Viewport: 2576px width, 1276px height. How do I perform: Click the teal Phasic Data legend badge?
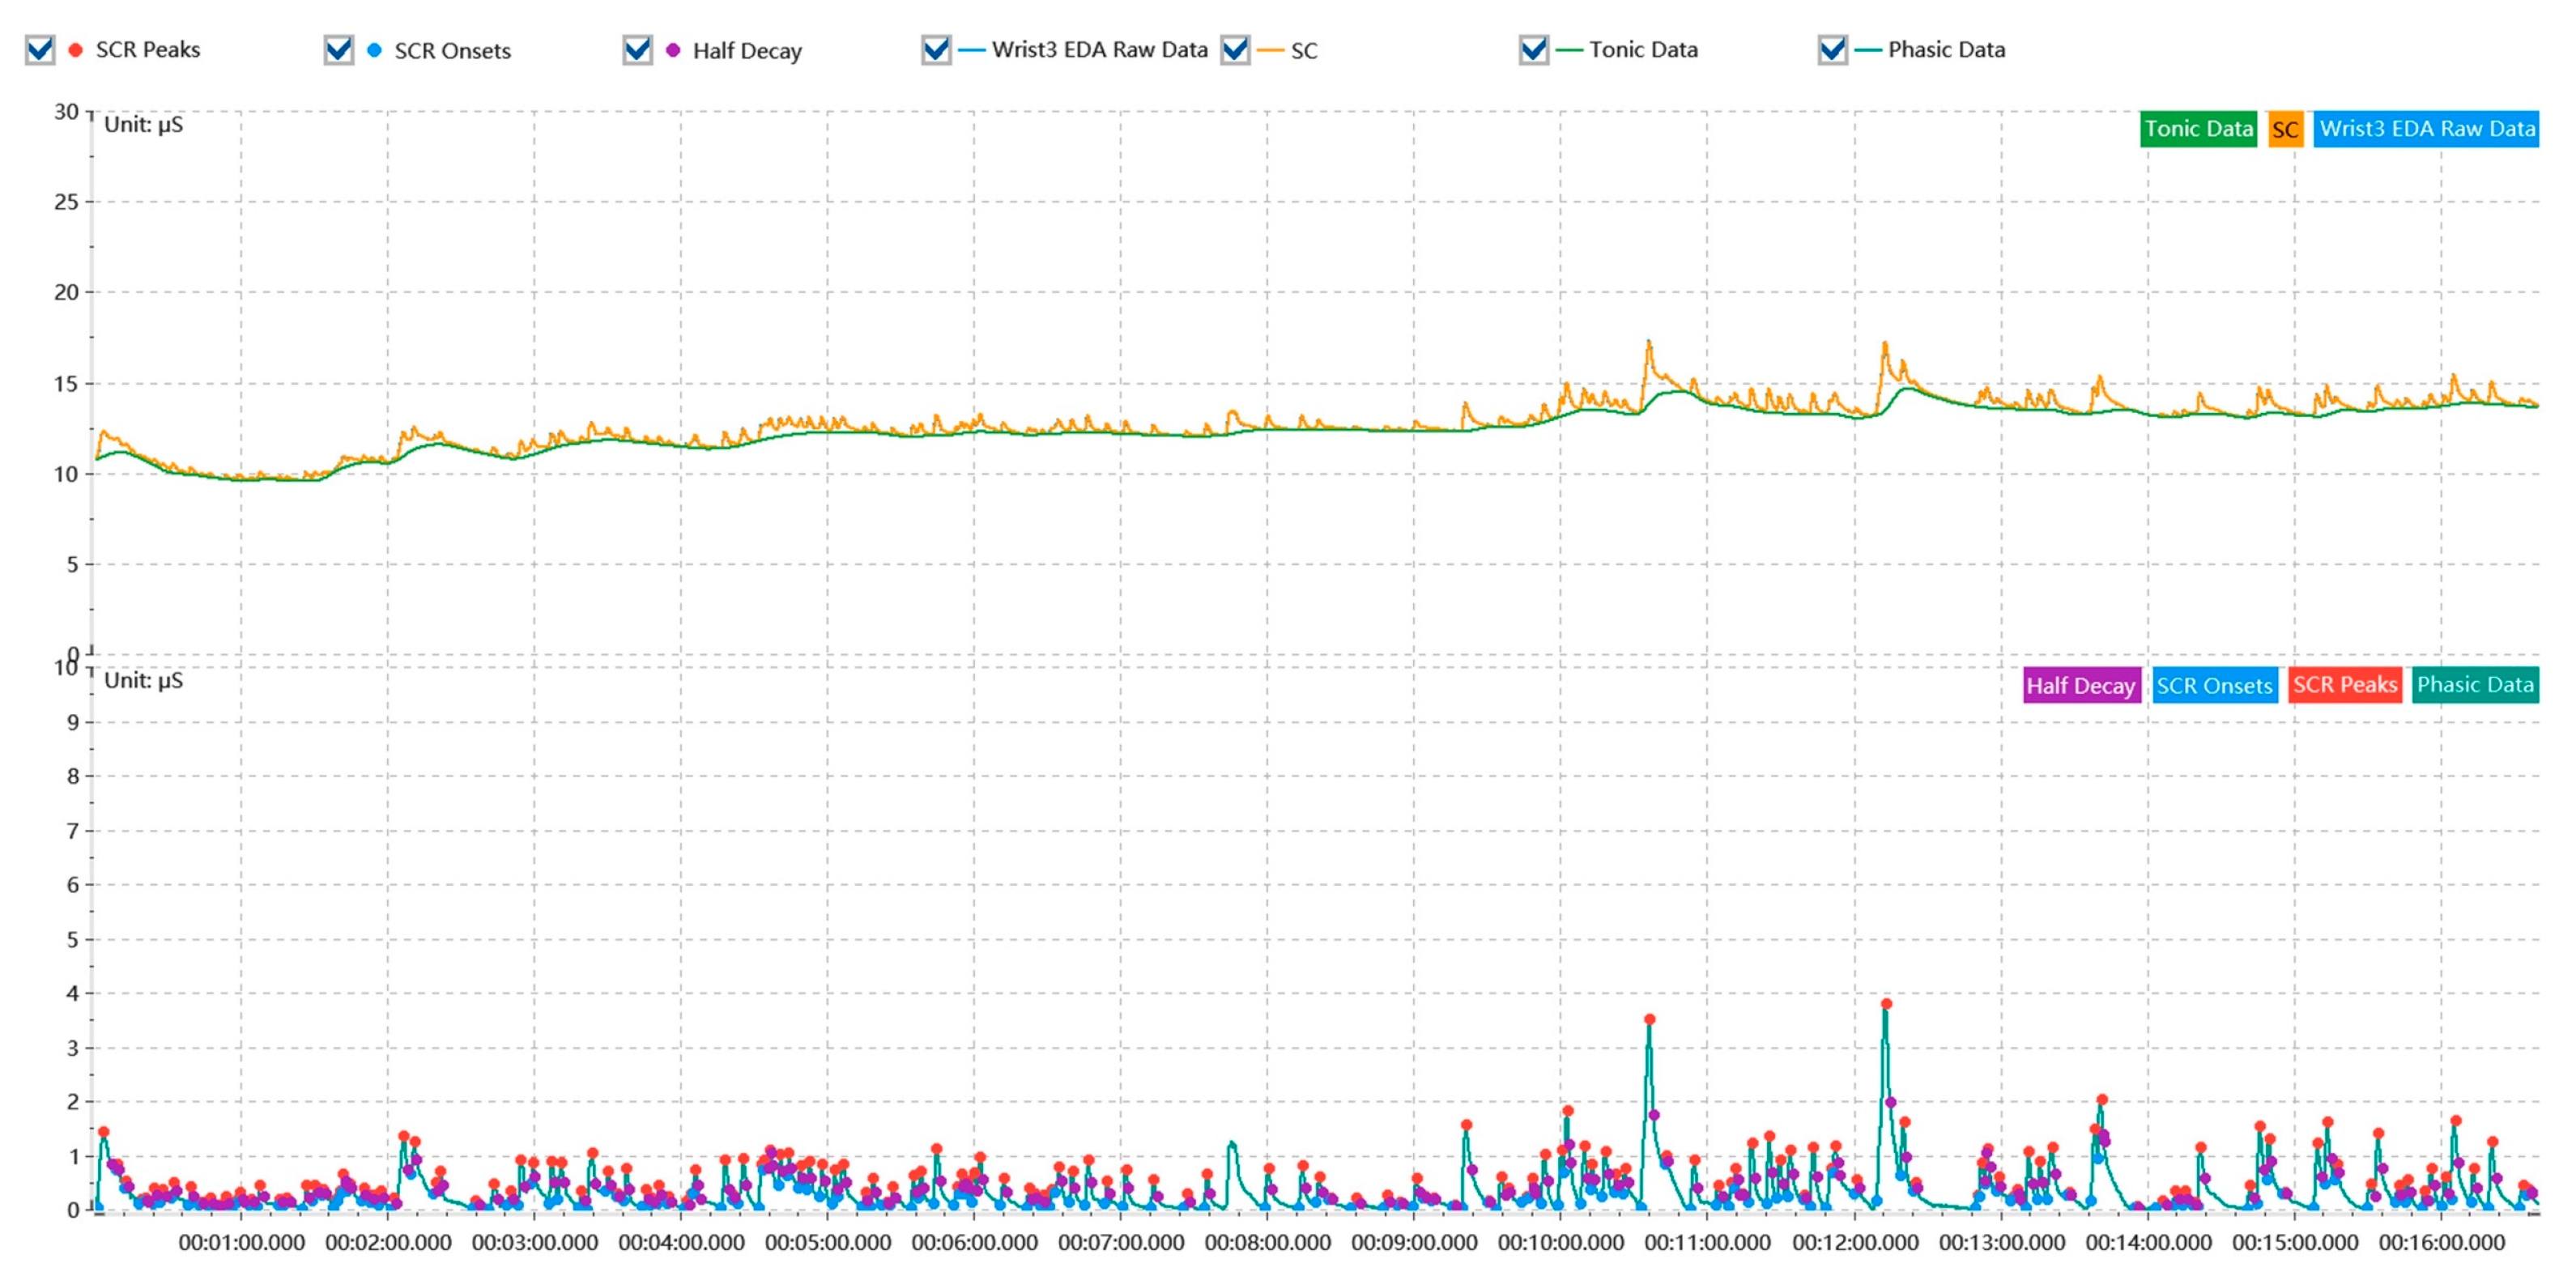pos(2475,685)
